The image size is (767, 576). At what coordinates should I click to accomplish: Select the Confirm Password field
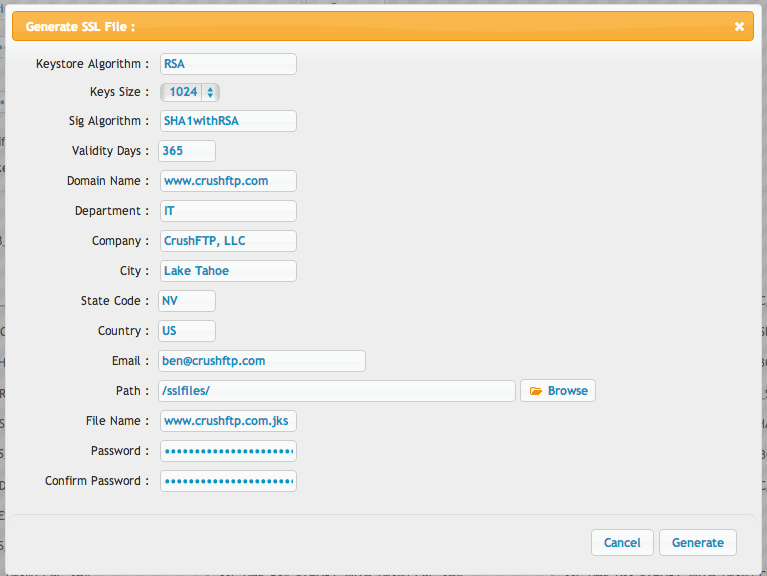click(x=228, y=481)
